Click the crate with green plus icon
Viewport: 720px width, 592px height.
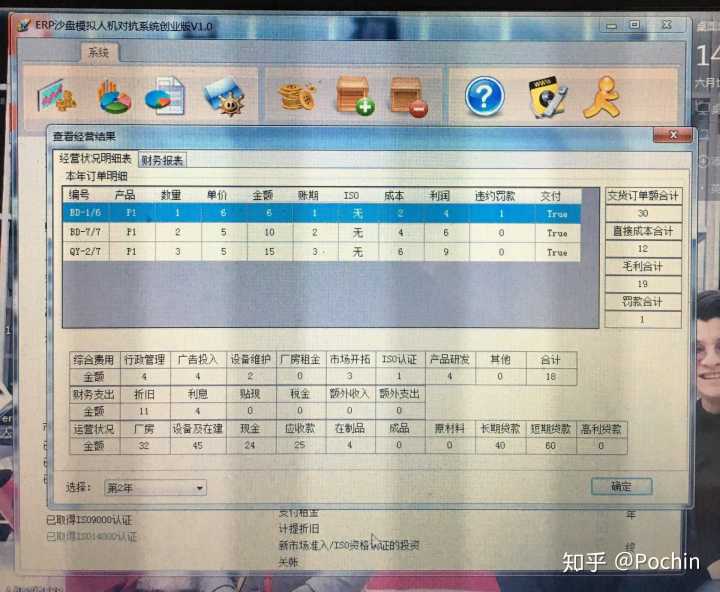355,96
